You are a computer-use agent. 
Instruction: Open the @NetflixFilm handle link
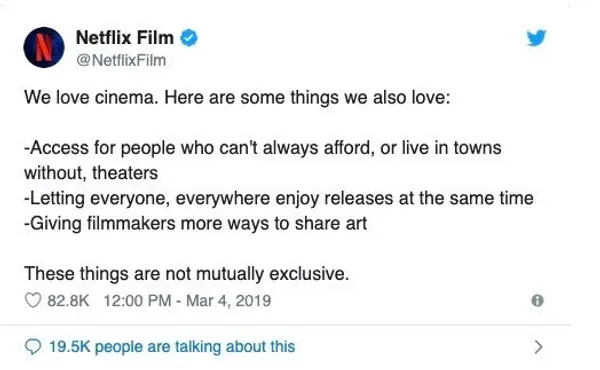click(121, 60)
